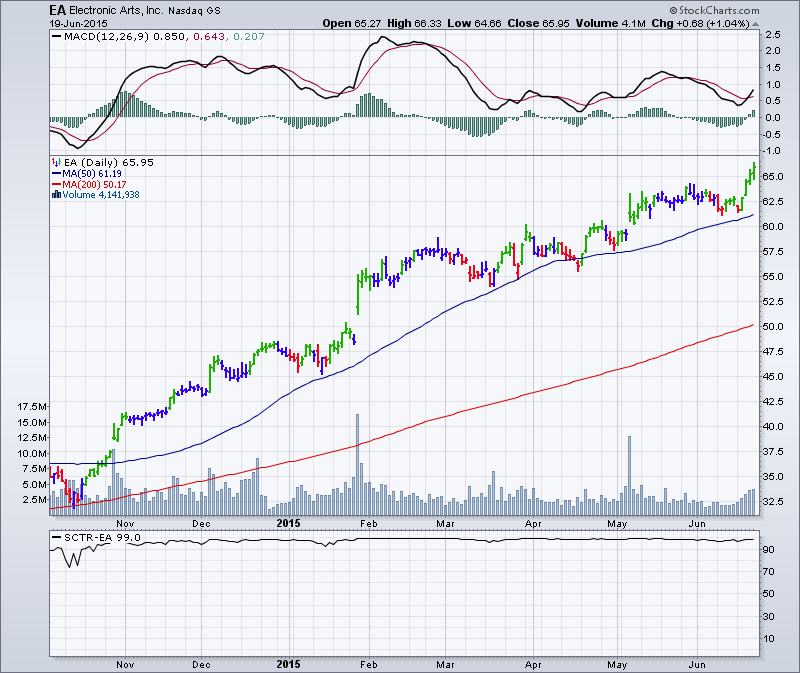This screenshot has height=673, width=800.
Task: Click the May label below the SCTR panel
Action: coord(617,664)
